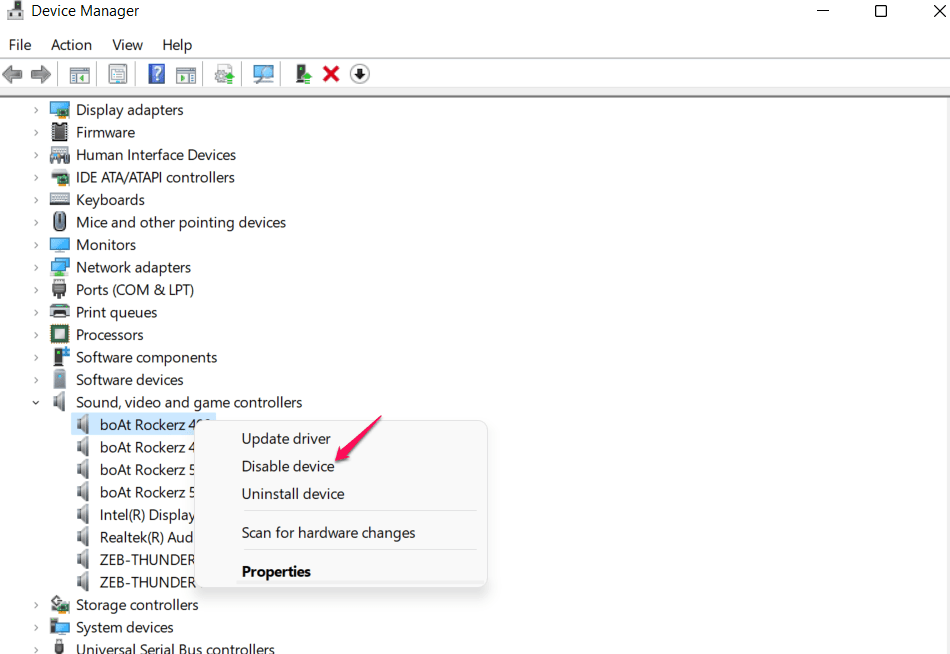
Task: Expand the Keyboards node
Action: (x=36, y=200)
